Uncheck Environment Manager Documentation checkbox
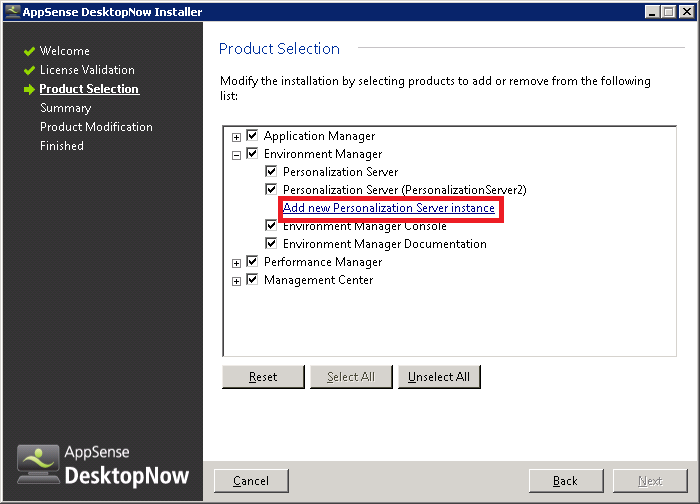This screenshot has width=700, height=504. pos(271,243)
